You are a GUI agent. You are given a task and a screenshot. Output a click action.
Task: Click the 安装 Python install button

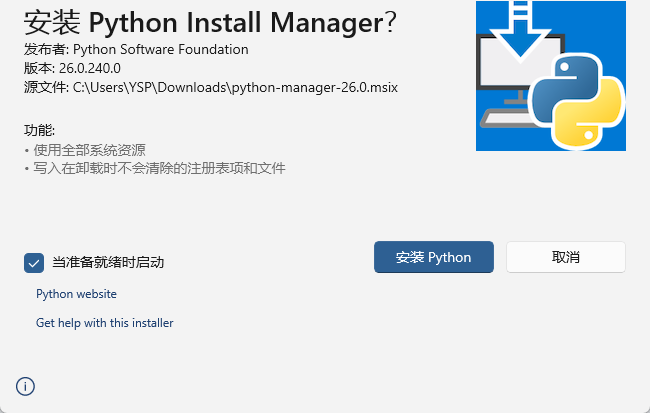pos(434,257)
